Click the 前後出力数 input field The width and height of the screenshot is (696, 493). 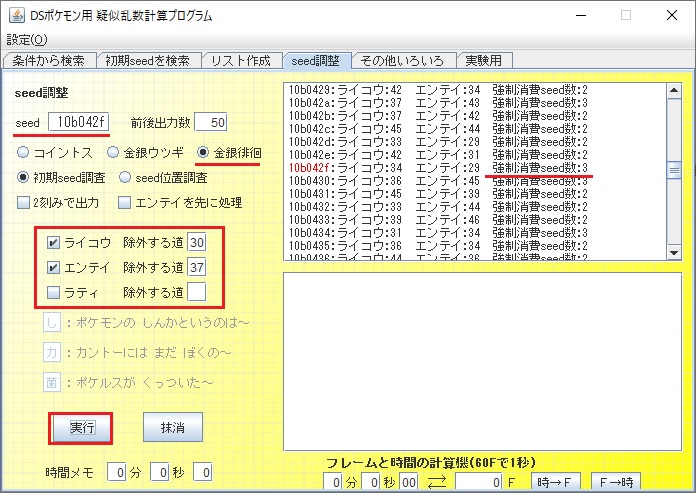(x=211, y=122)
